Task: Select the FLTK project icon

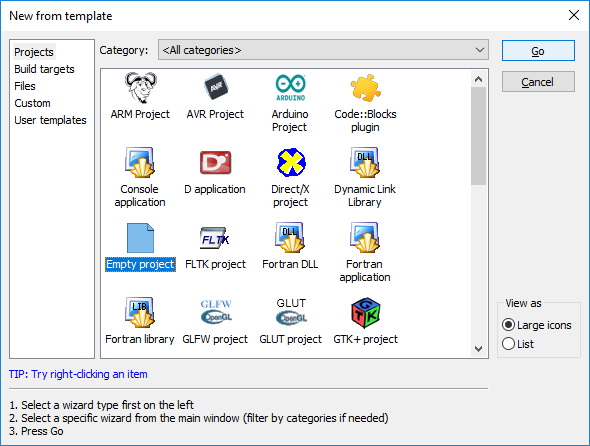Action: pyautogui.click(x=214, y=238)
